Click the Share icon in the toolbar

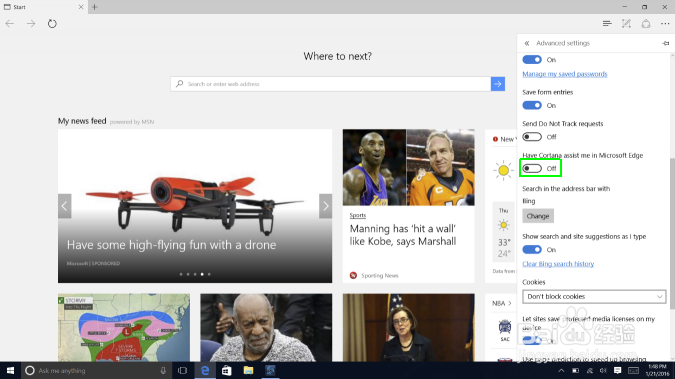click(646, 24)
